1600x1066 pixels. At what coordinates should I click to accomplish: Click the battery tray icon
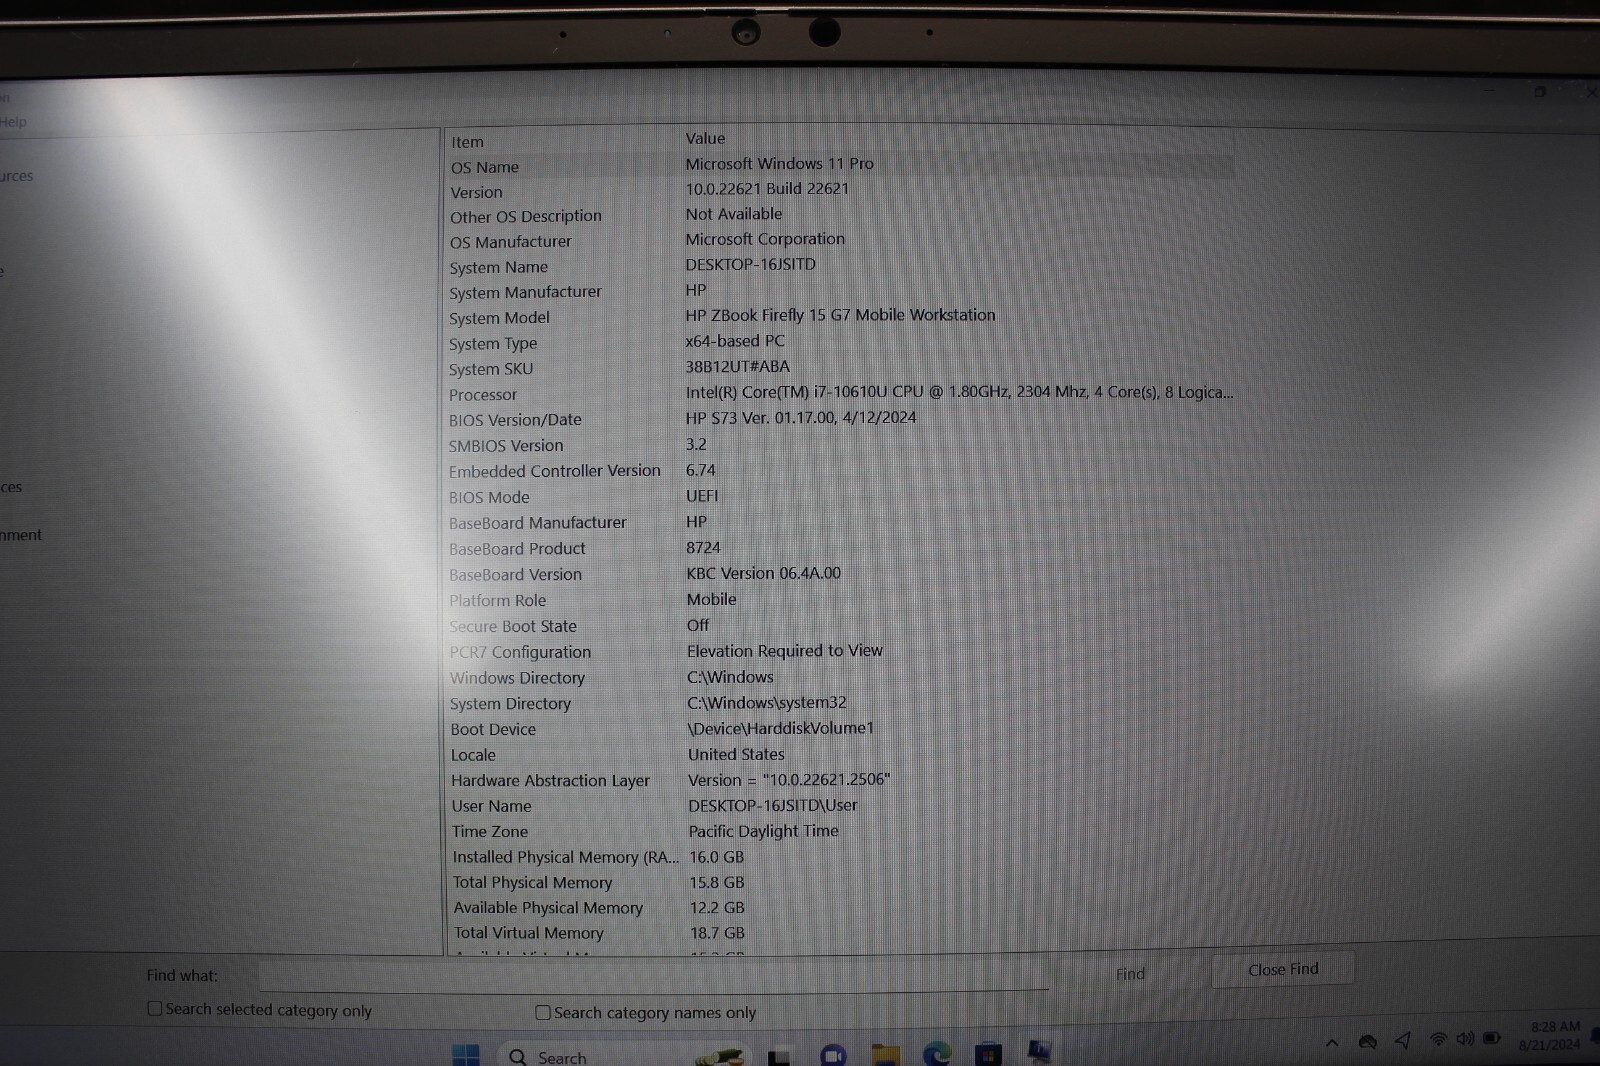(x=1491, y=1038)
